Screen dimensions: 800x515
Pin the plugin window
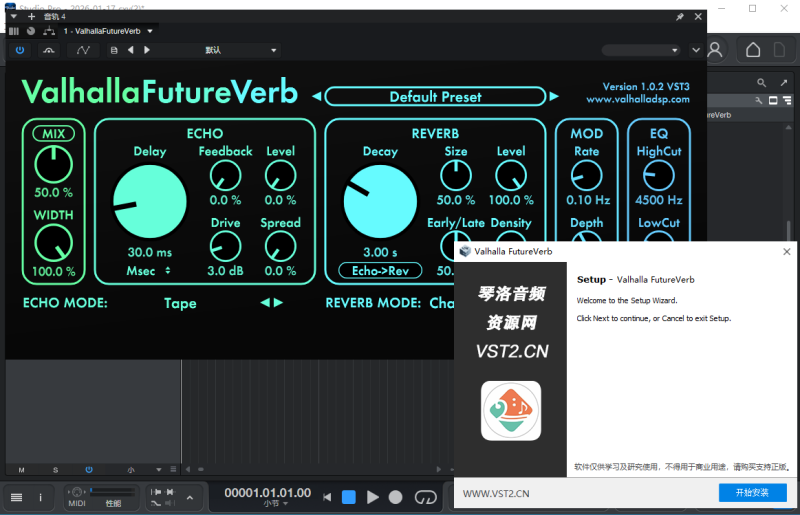pos(680,17)
